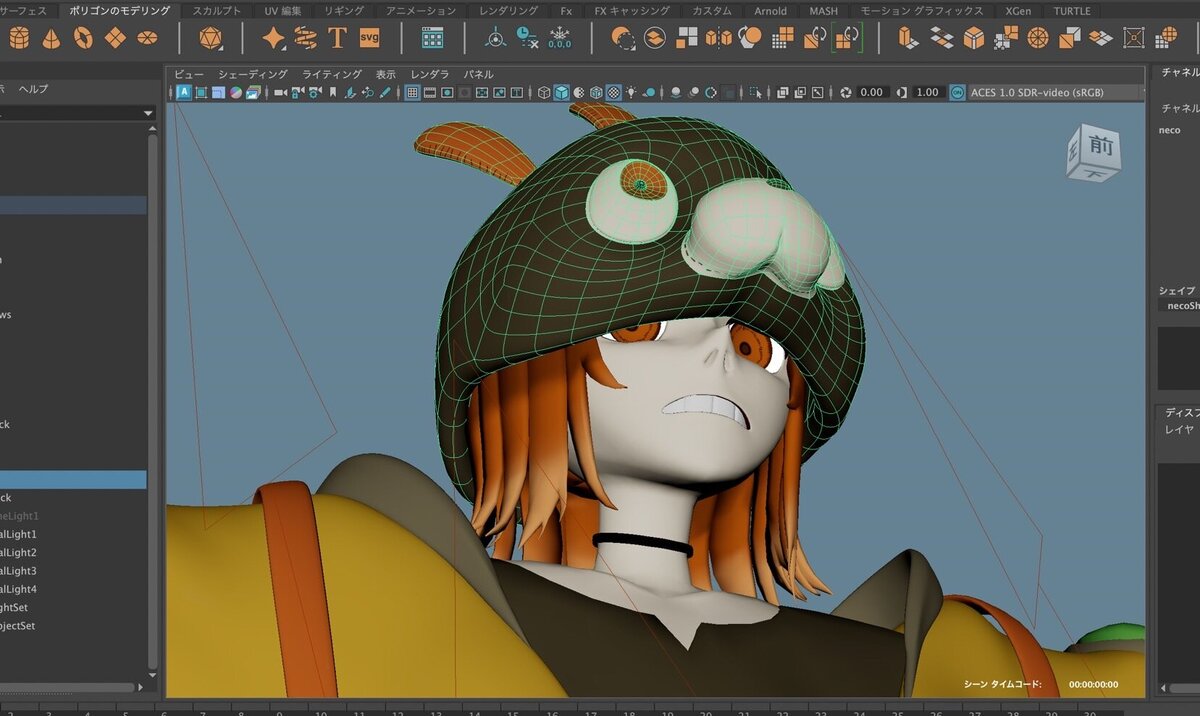Switch to the スカルプト shelf tab
The width and height of the screenshot is (1200, 716).
(x=216, y=11)
